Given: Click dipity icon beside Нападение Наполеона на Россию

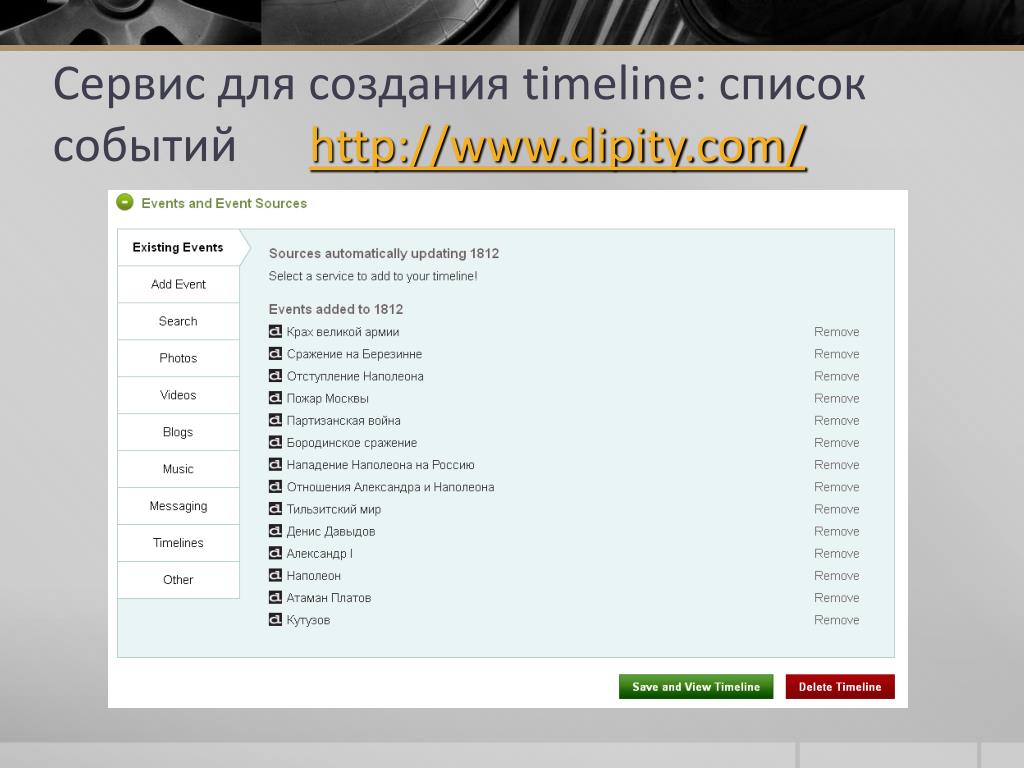Looking at the screenshot, I should (276, 464).
